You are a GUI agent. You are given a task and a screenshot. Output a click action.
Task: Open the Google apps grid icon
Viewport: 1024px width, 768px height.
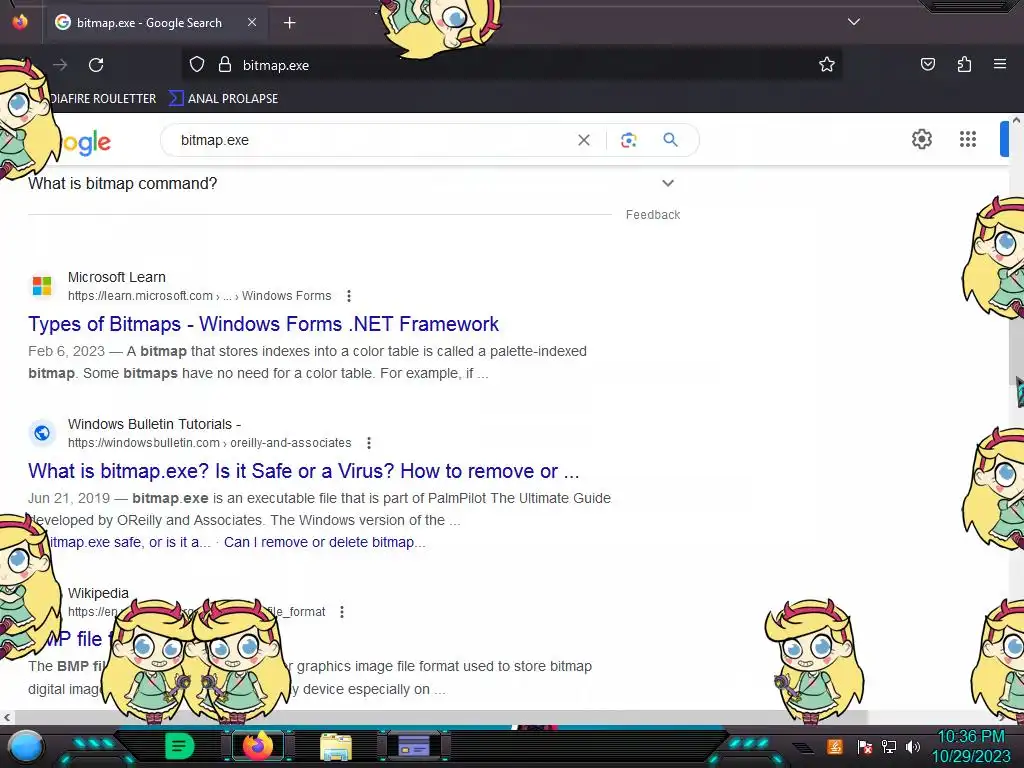[x=968, y=139]
